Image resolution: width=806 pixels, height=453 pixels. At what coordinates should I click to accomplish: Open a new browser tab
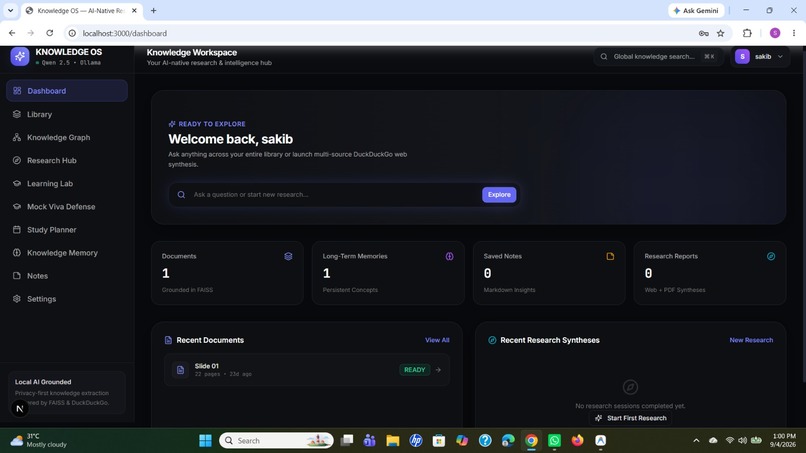153,10
